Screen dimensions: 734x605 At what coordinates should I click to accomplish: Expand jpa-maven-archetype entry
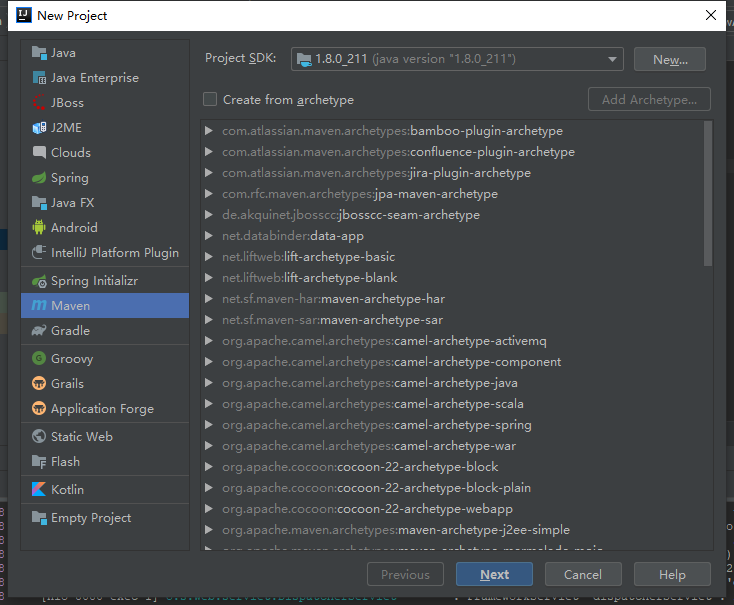(x=209, y=194)
